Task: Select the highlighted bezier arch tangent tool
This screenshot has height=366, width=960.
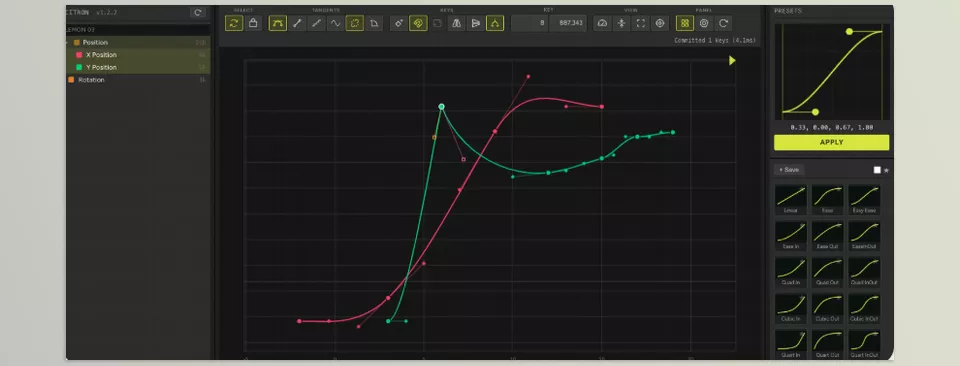Action: [277, 23]
